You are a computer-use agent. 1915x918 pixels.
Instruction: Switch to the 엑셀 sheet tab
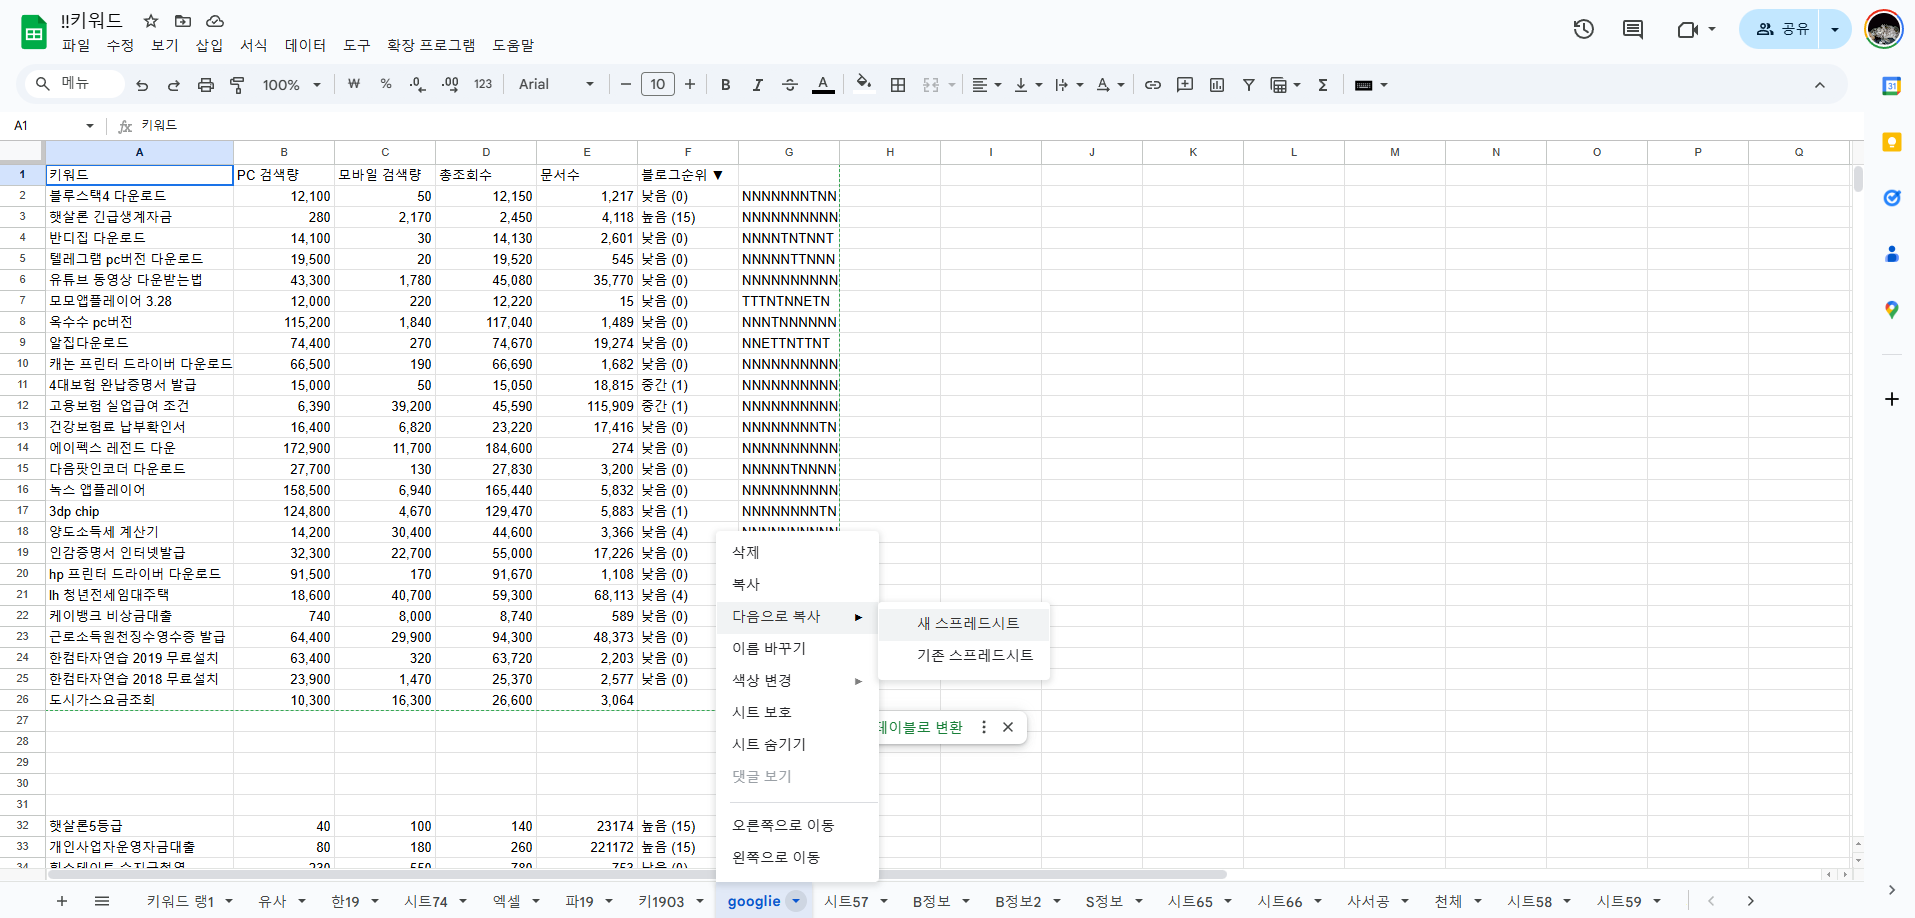506,901
